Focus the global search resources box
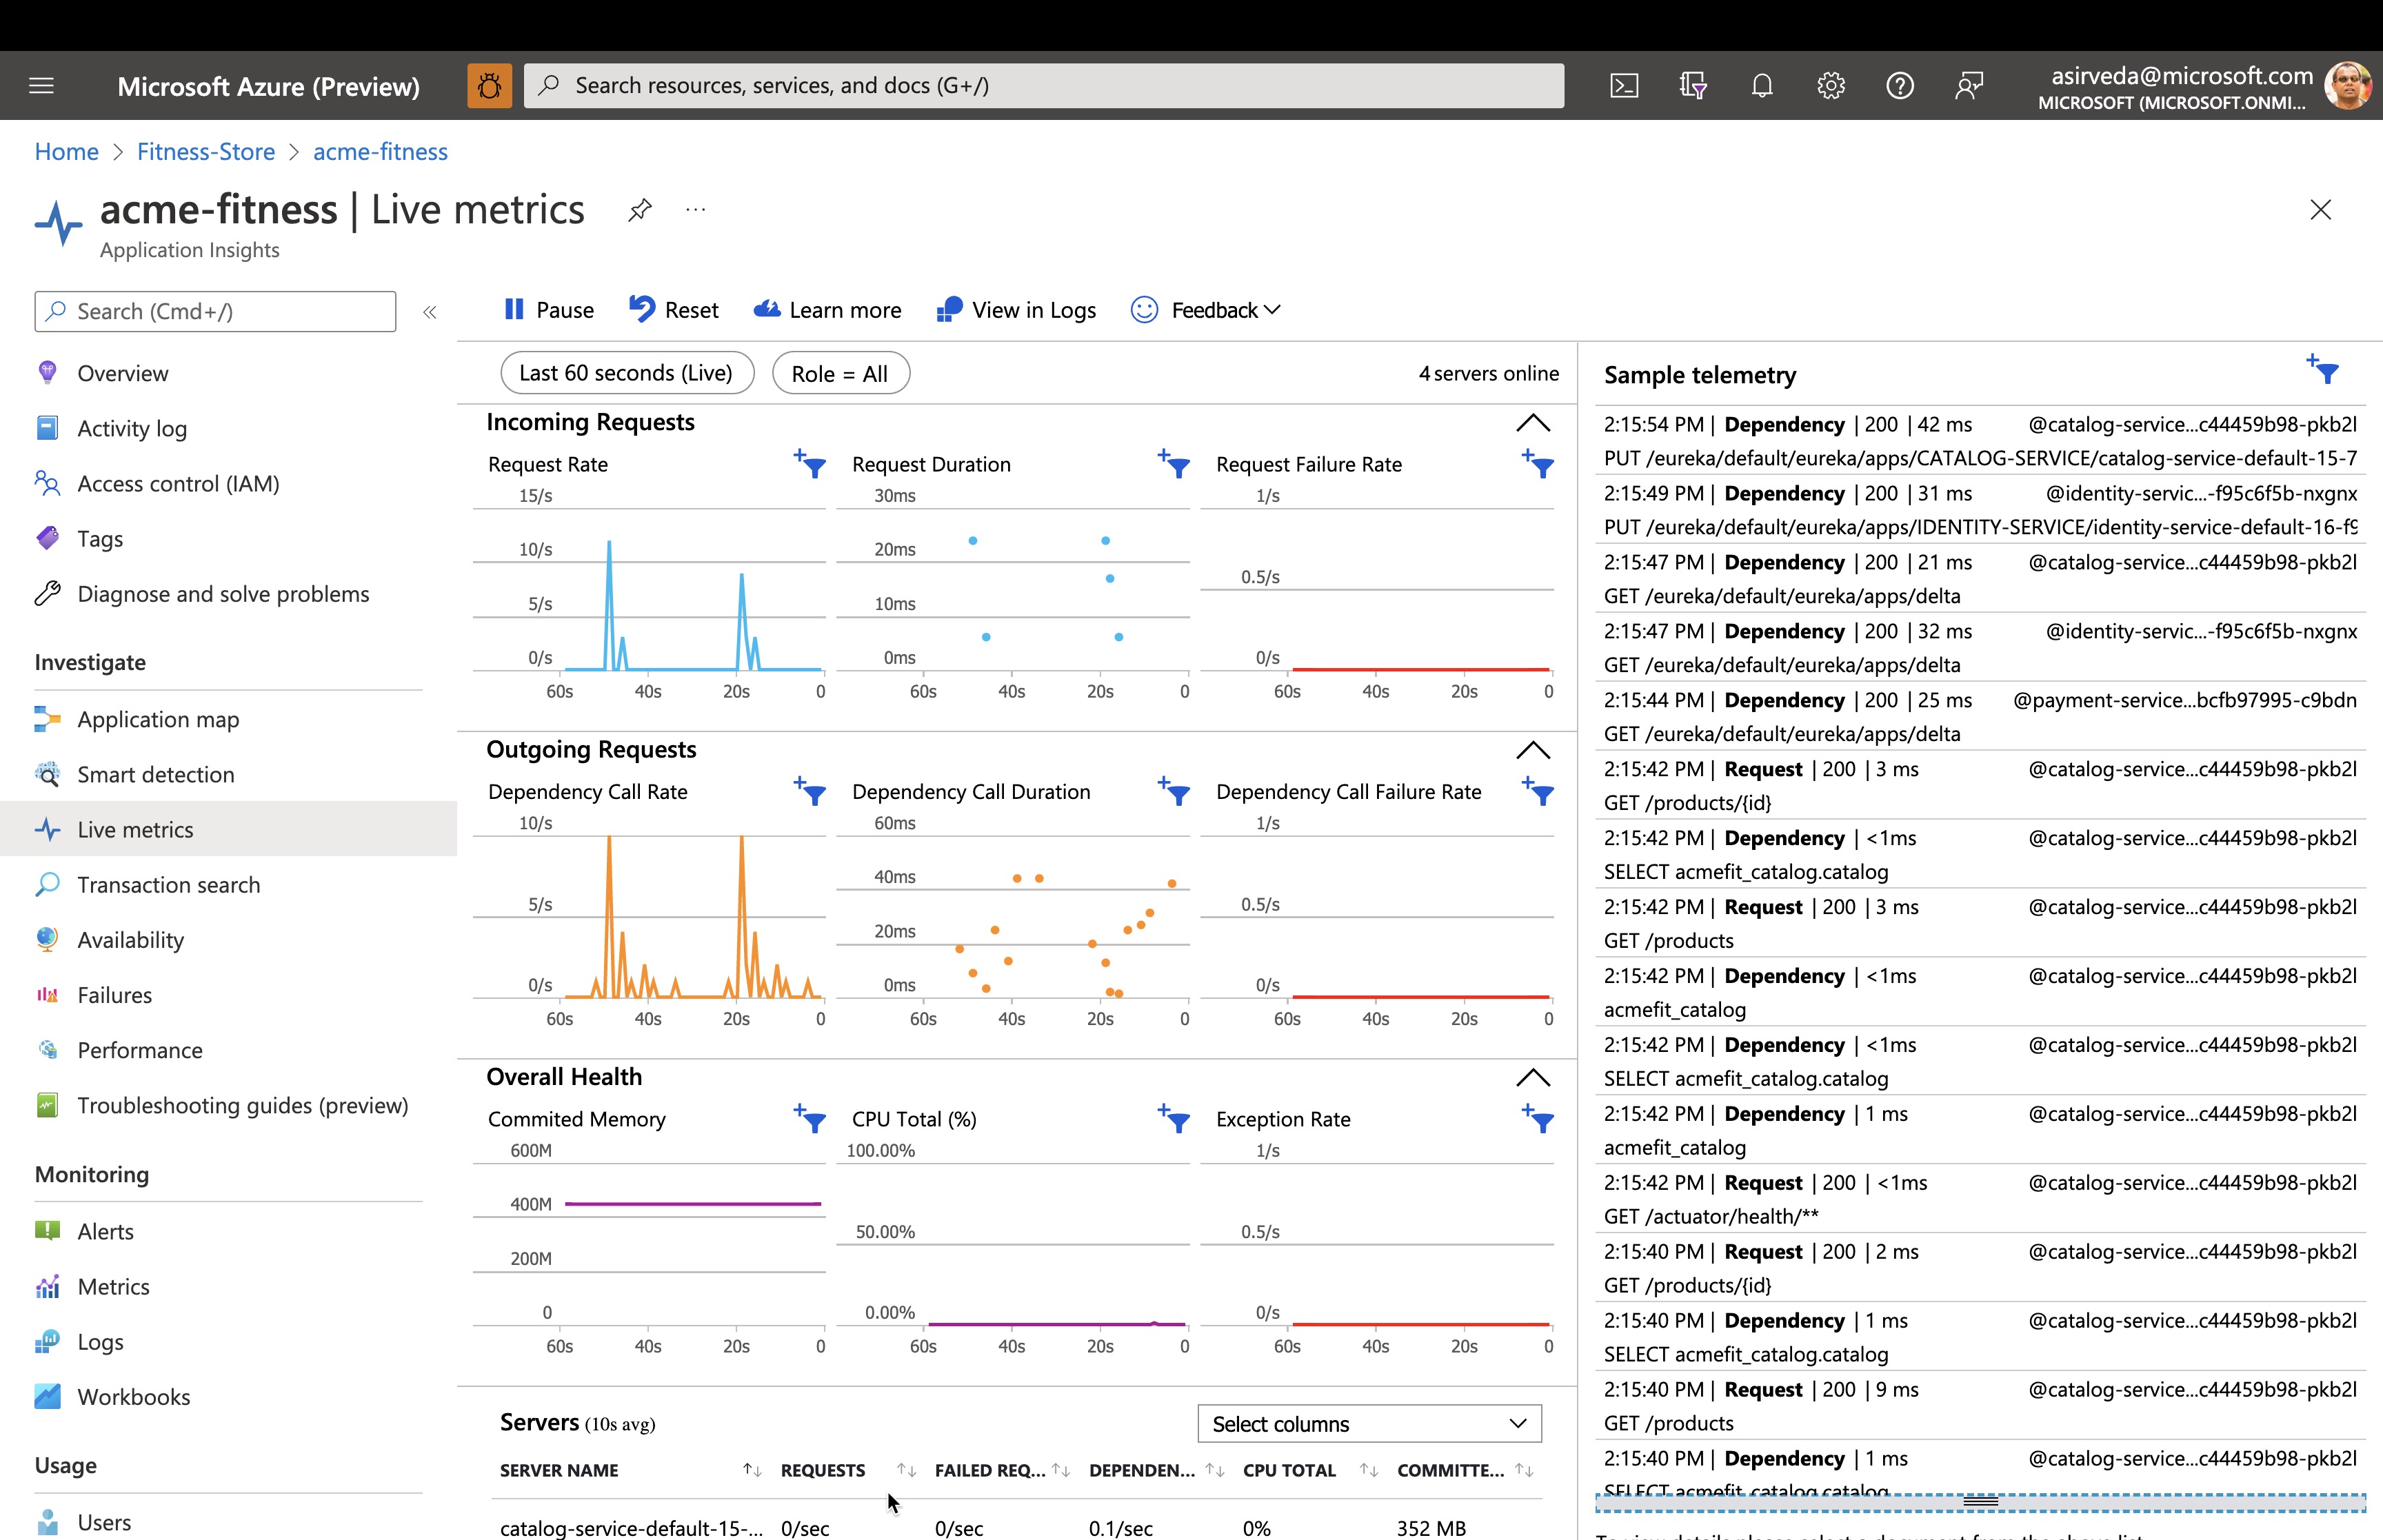 coord(1044,86)
